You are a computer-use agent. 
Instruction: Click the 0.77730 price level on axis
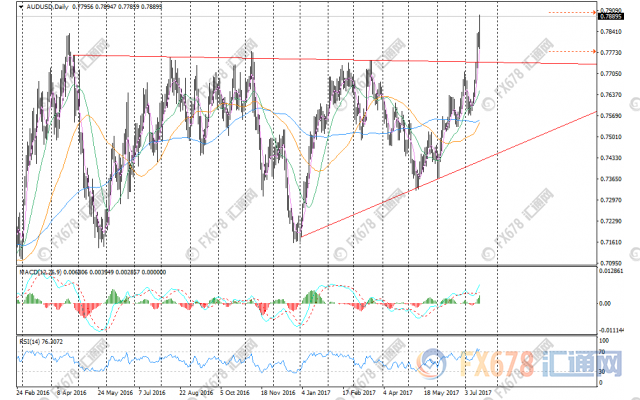[608, 52]
